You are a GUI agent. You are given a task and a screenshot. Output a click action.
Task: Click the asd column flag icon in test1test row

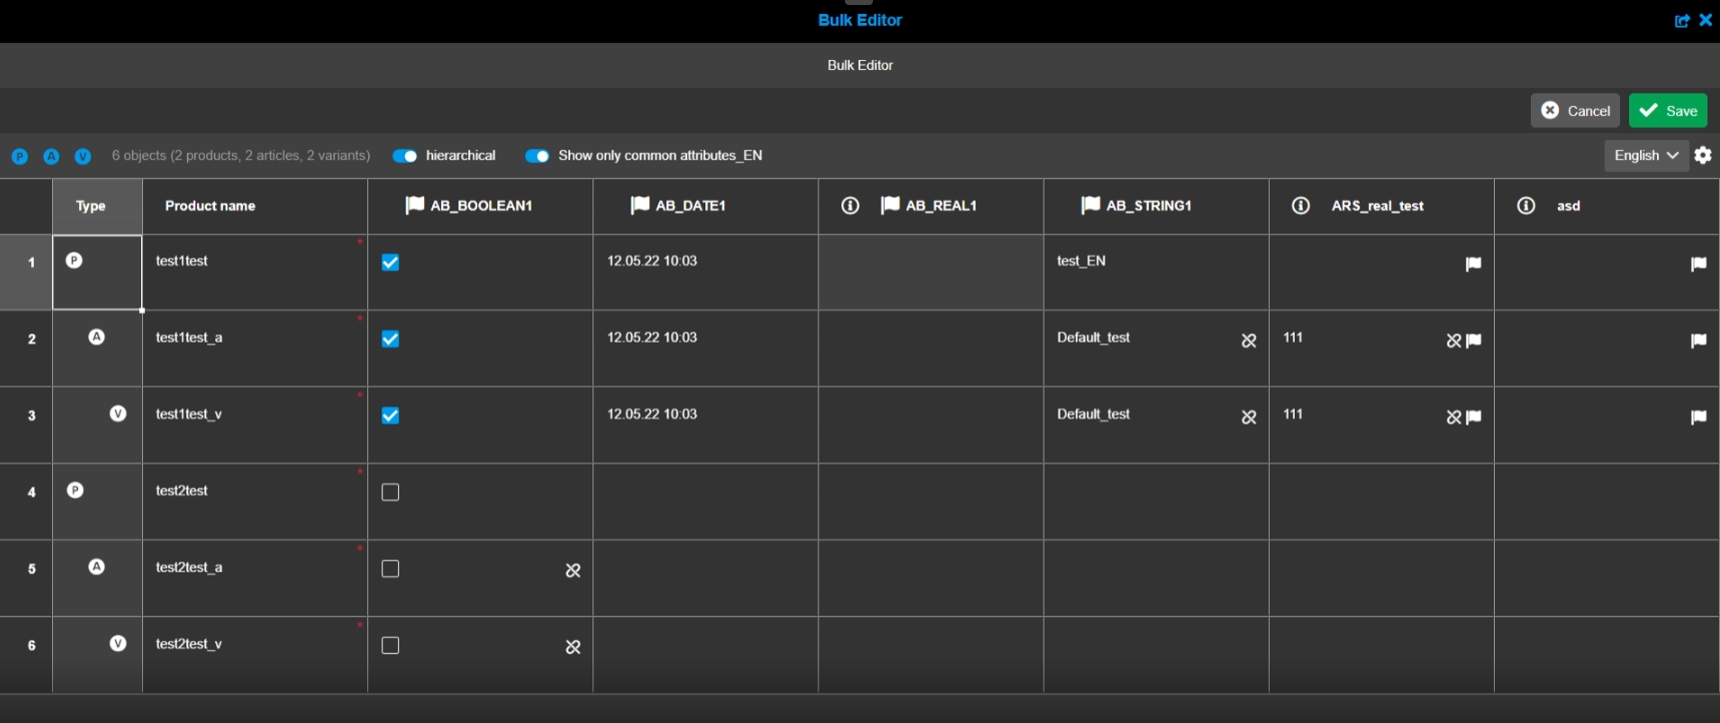tap(1698, 264)
